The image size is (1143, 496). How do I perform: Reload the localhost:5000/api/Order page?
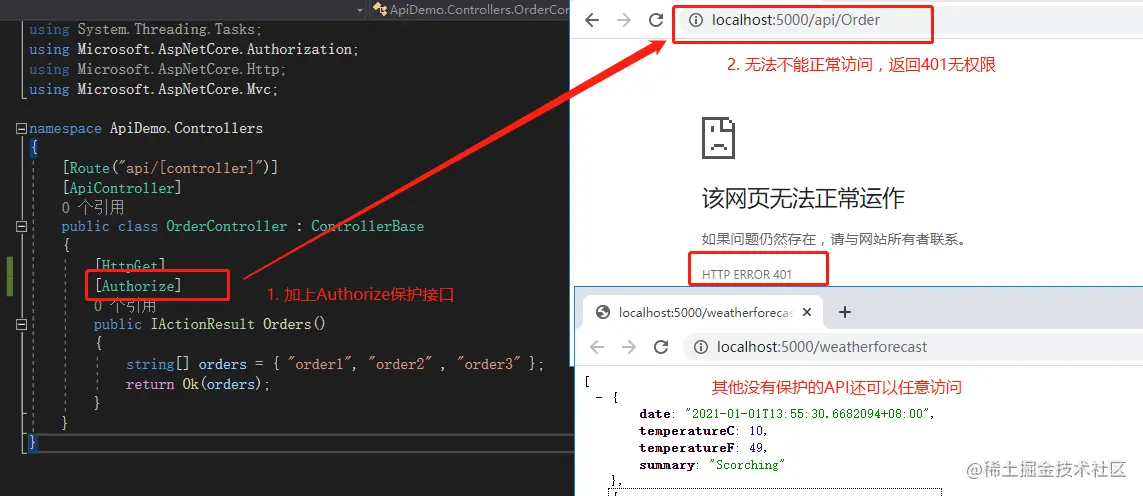[x=656, y=20]
